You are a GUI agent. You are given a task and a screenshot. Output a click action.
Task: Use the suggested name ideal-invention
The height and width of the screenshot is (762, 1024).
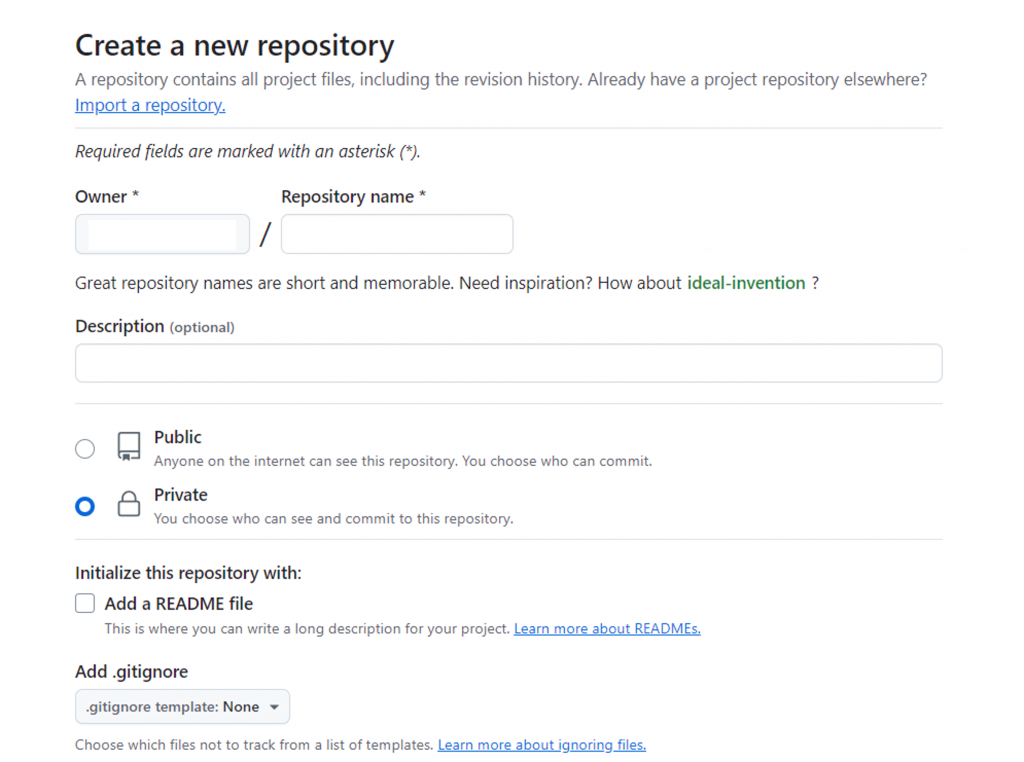point(746,283)
